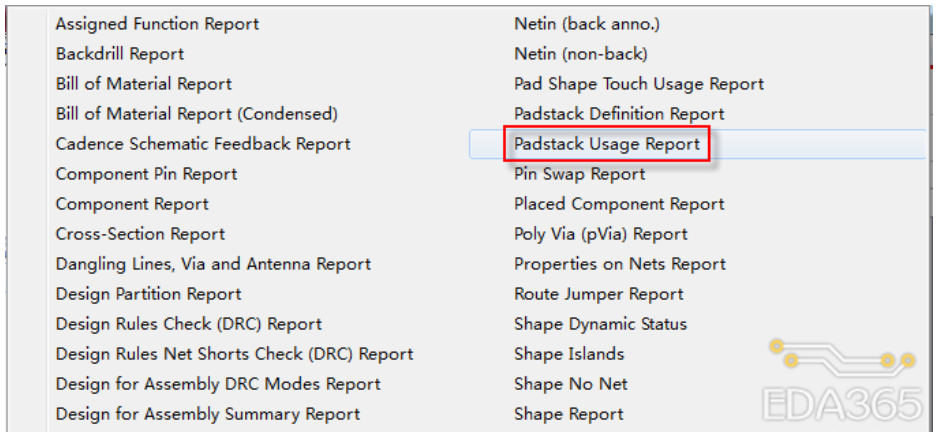Open Pad Shape Touch Usage Report
The width and height of the screenshot is (937, 435).
(x=638, y=84)
